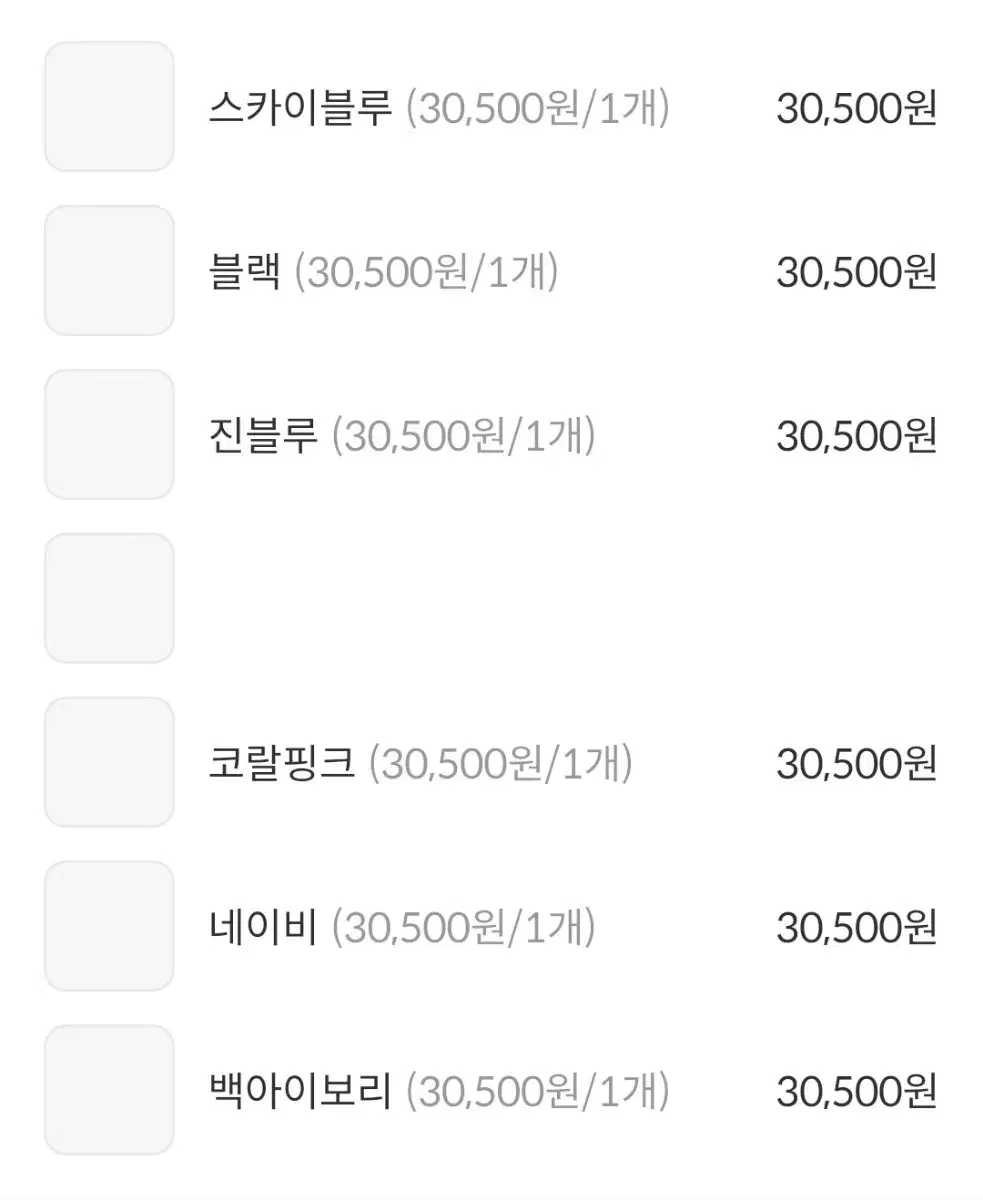The height and width of the screenshot is (1200, 983).
Task: Select the 네이비 thumbnail image
Action: pos(109,926)
